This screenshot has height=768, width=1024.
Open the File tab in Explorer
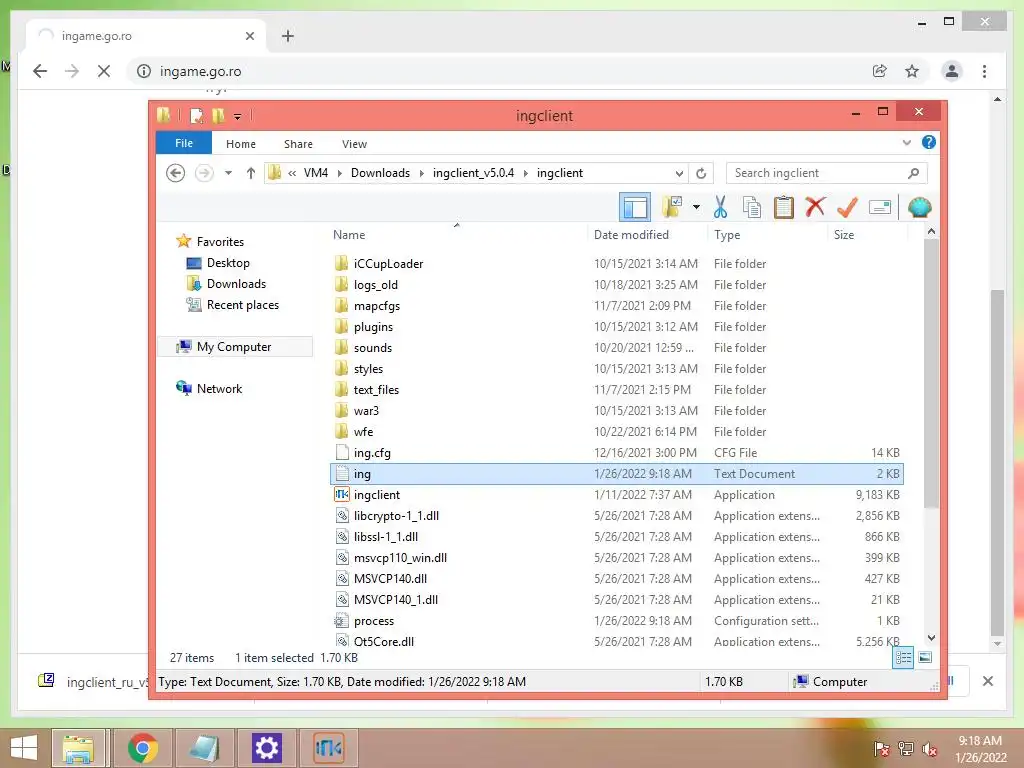coord(184,143)
